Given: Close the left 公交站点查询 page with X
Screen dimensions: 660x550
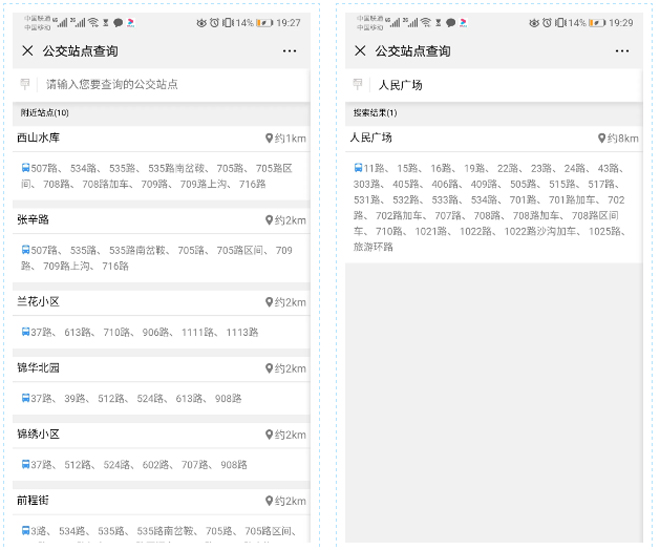Looking at the screenshot, I should (x=27, y=51).
